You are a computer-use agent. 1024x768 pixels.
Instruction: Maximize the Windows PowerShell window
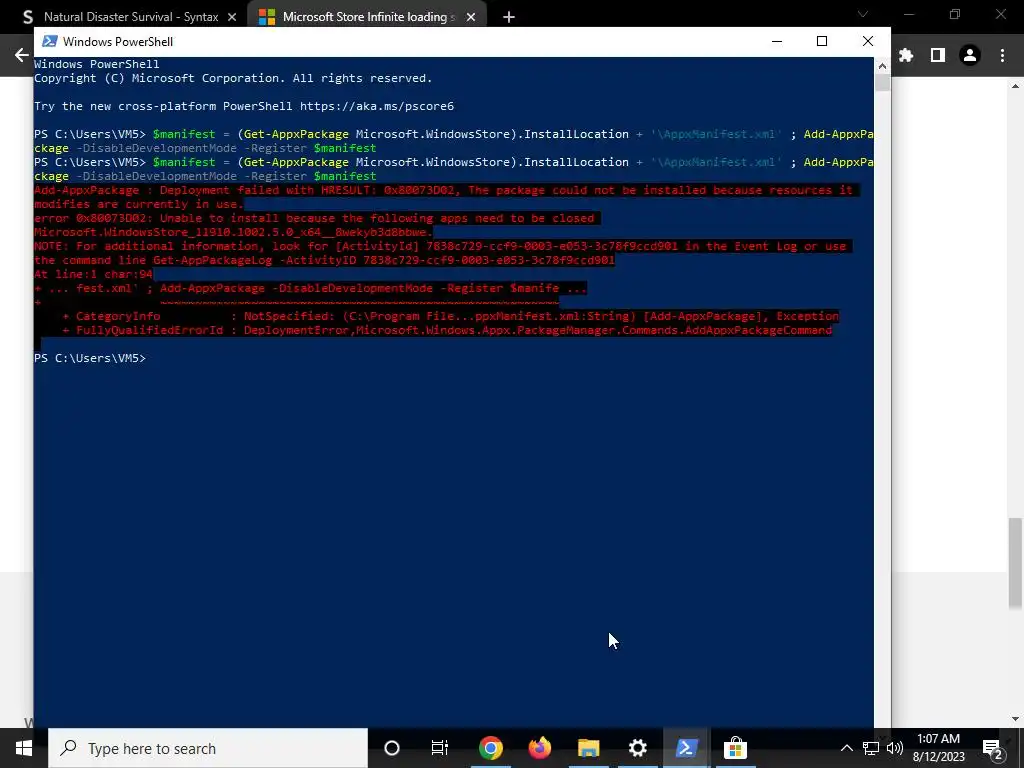[822, 41]
